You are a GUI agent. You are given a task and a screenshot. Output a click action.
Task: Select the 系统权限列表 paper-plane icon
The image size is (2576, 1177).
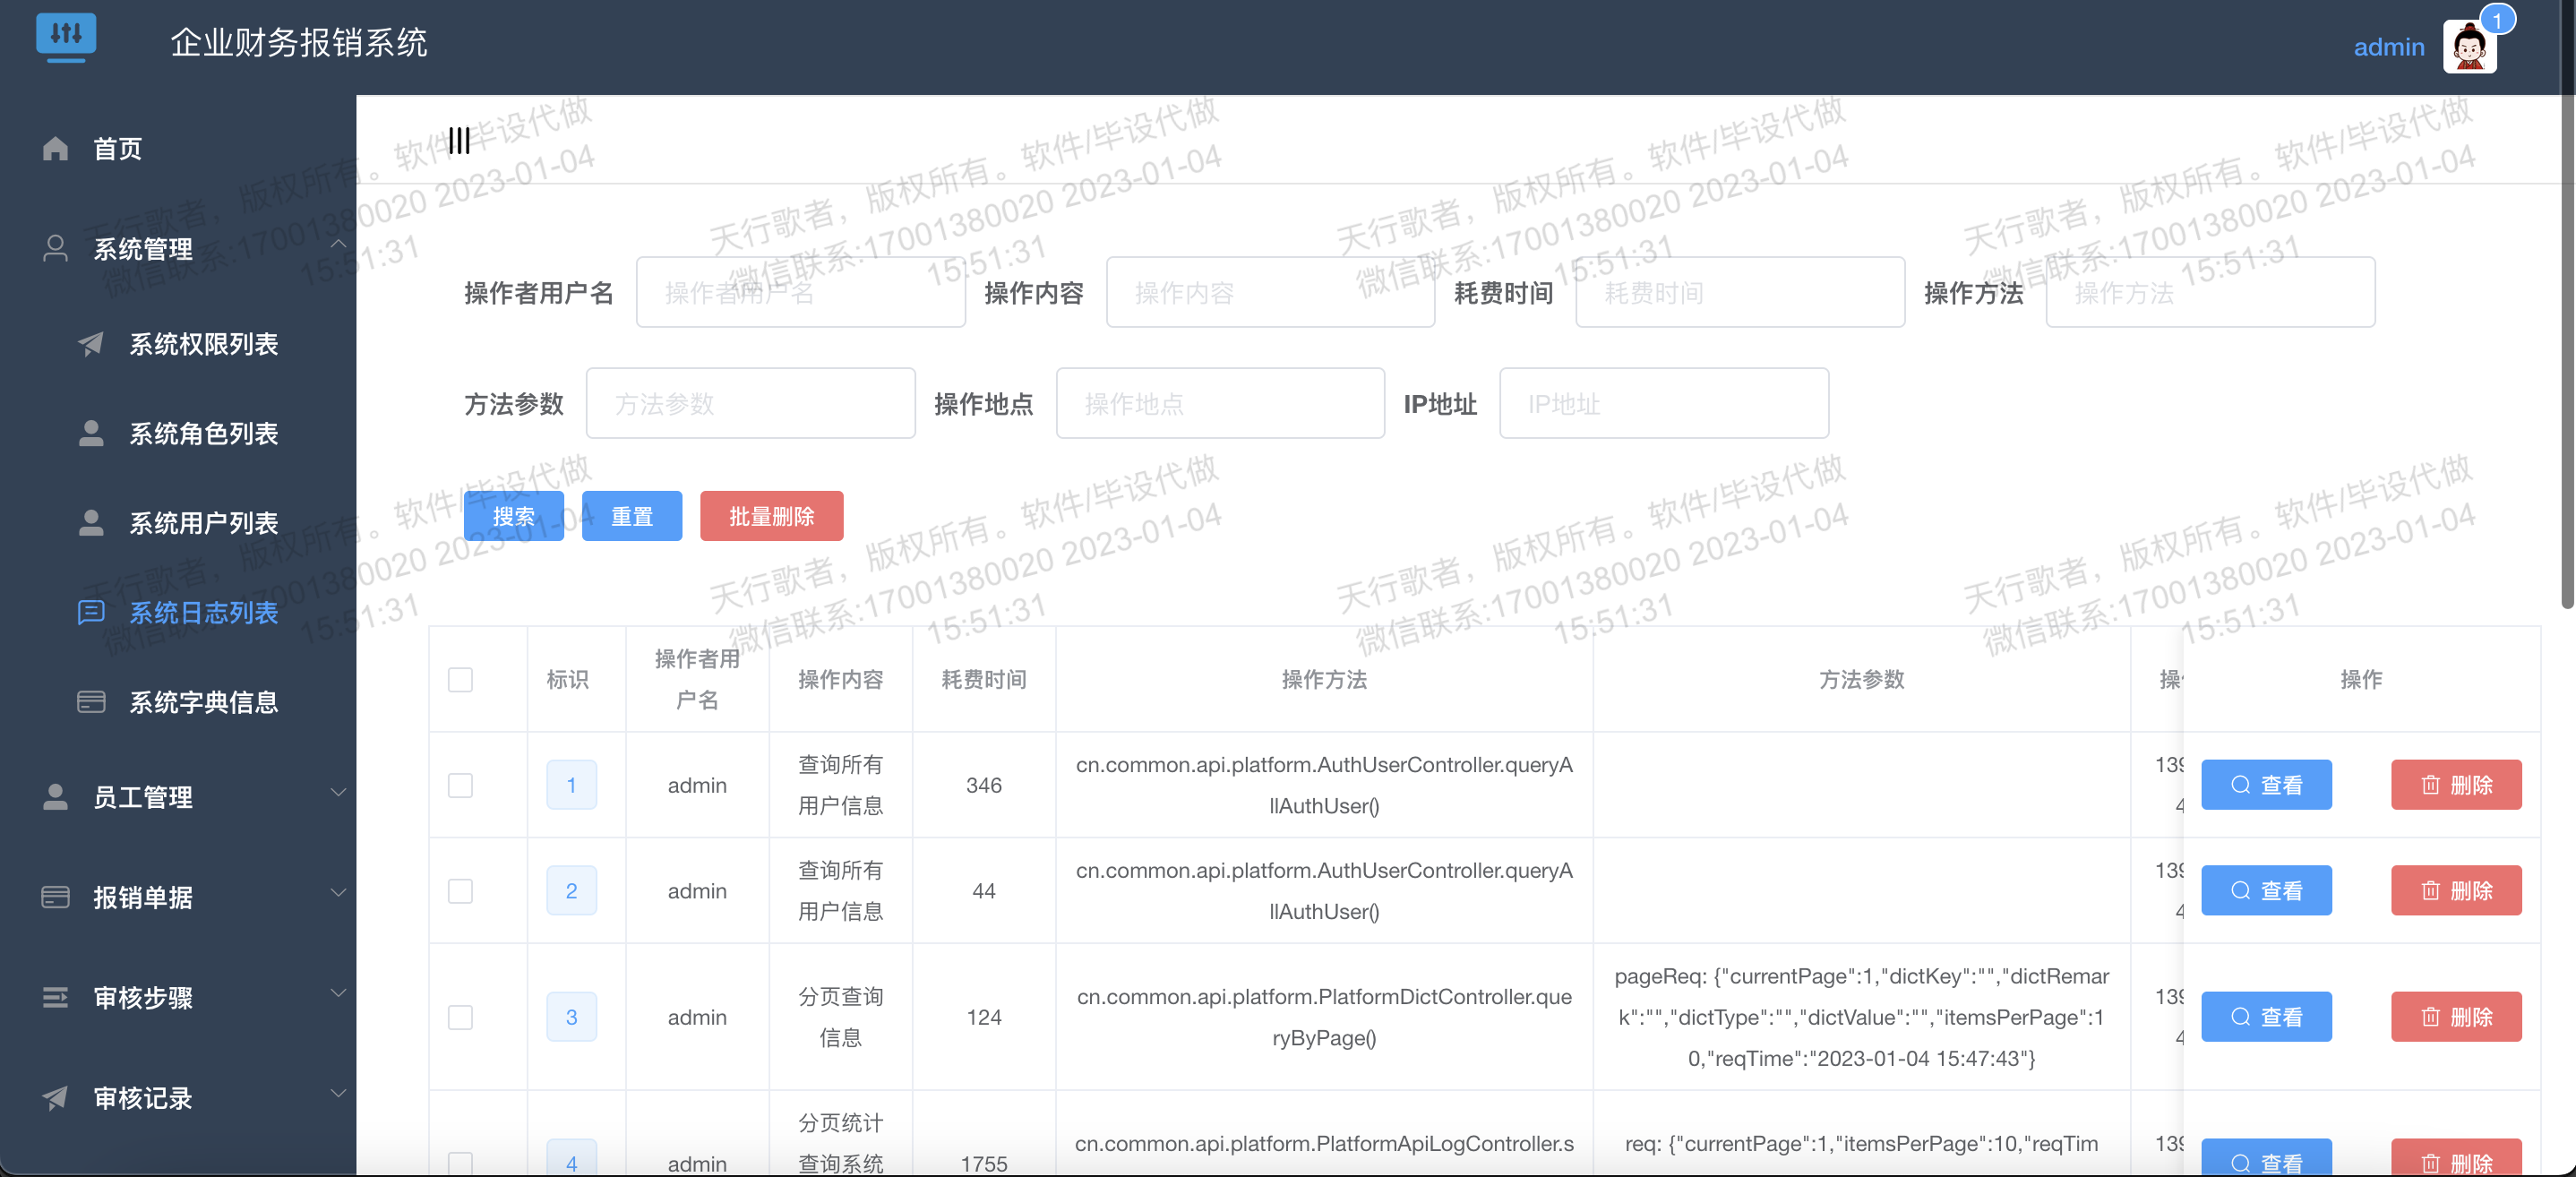pyautogui.click(x=91, y=344)
